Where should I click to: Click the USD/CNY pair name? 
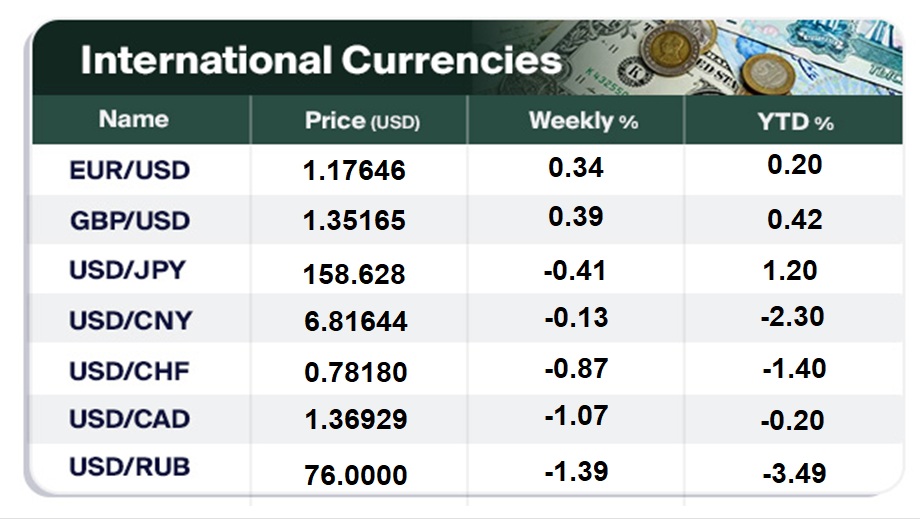(x=130, y=320)
